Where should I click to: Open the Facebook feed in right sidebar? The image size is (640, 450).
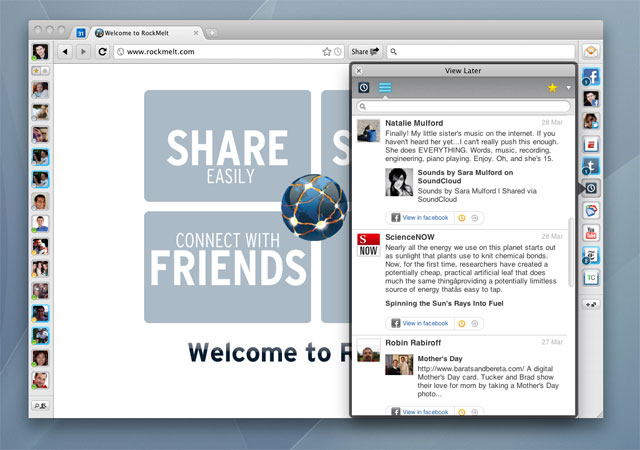[x=591, y=76]
